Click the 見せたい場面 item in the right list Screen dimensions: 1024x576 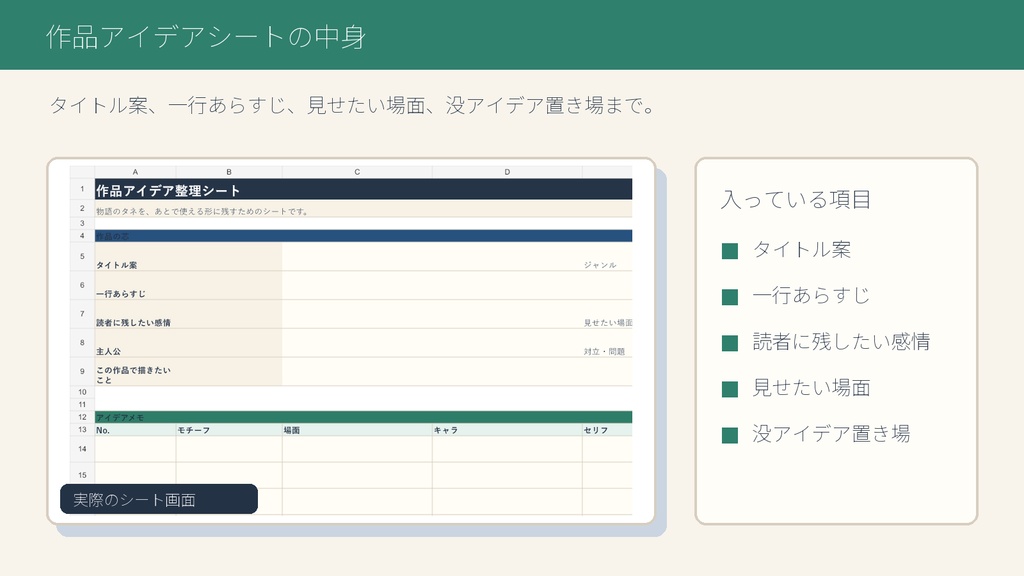811,387
